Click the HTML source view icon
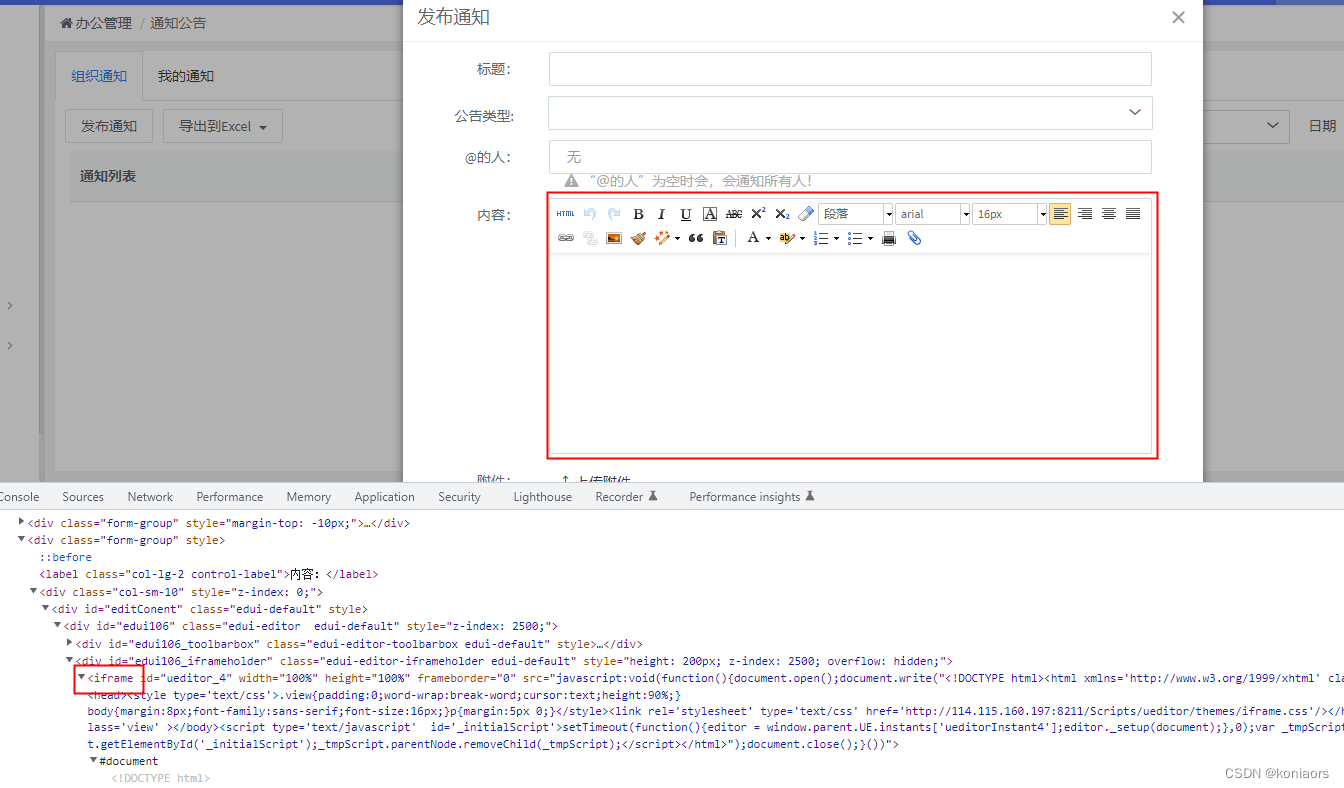The image size is (1344, 788). (x=565, y=213)
